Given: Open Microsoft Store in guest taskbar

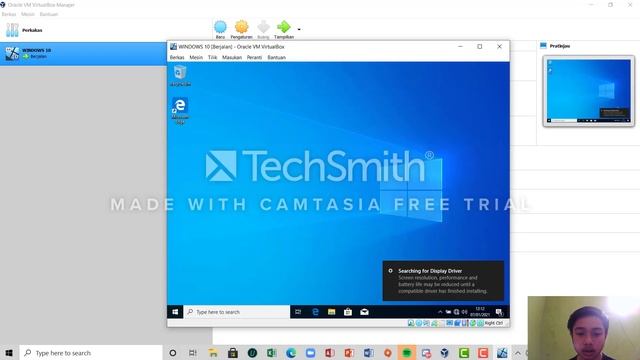Looking at the screenshot, I should [x=348, y=312].
